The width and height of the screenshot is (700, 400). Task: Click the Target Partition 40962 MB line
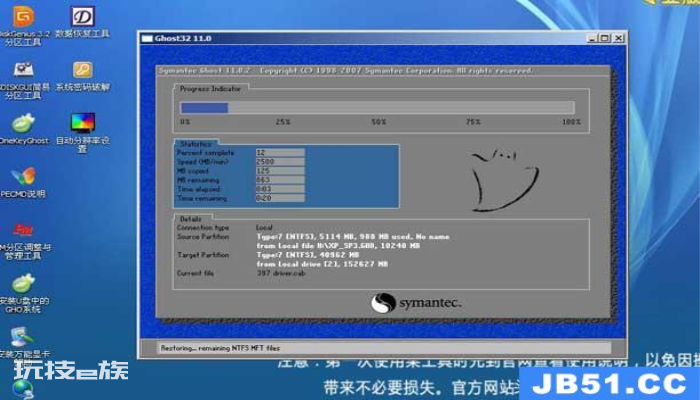[308, 255]
